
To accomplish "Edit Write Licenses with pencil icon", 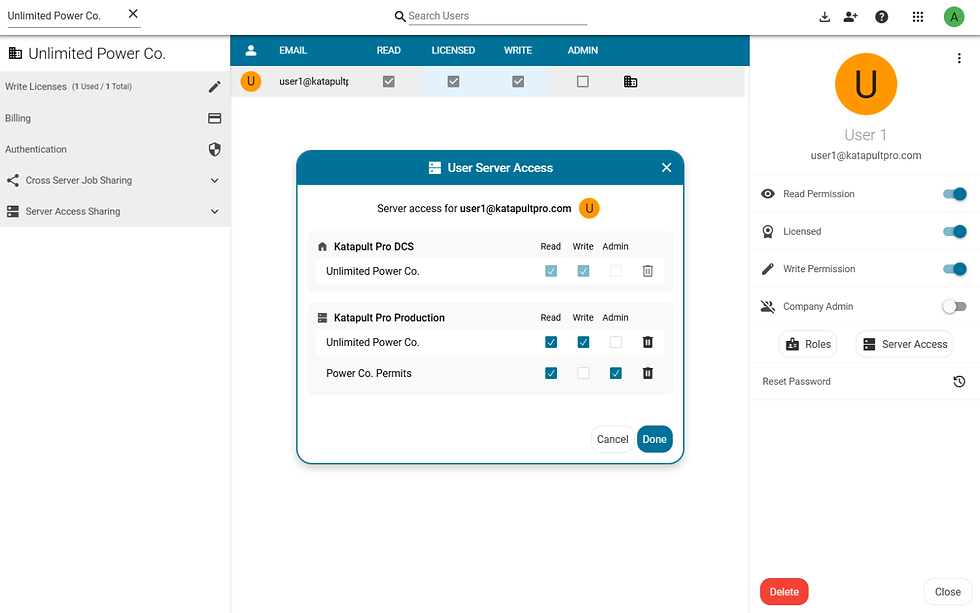I will click(214, 87).
